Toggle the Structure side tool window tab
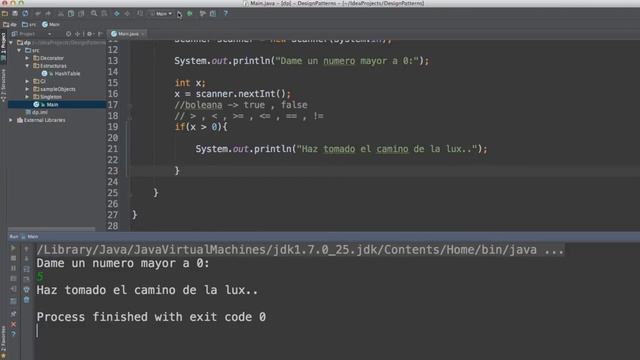 pos(3,85)
